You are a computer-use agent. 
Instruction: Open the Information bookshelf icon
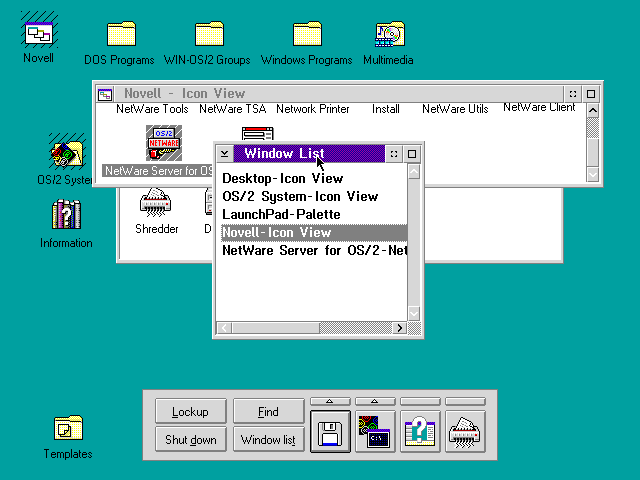pyautogui.click(x=66, y=214)
